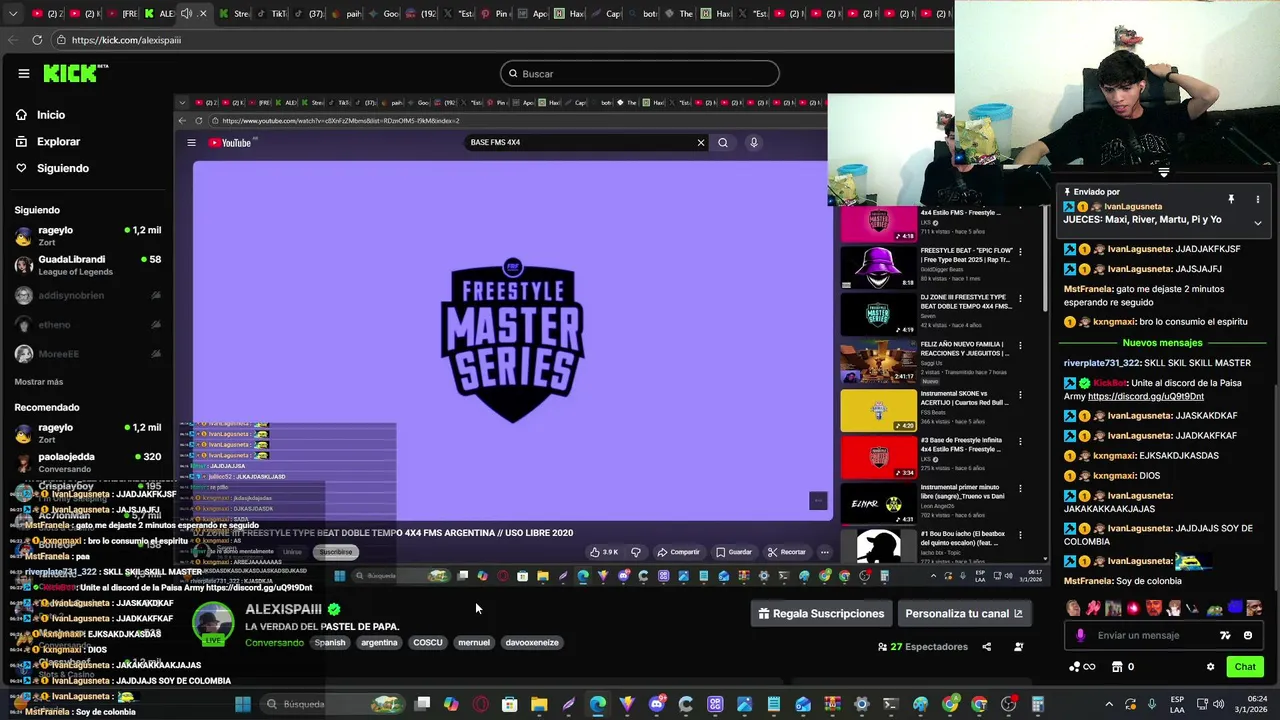This screenshot has height=720, width=1280.
Task: Click the user icon beside share
Action: click(x=1018, y=647)
